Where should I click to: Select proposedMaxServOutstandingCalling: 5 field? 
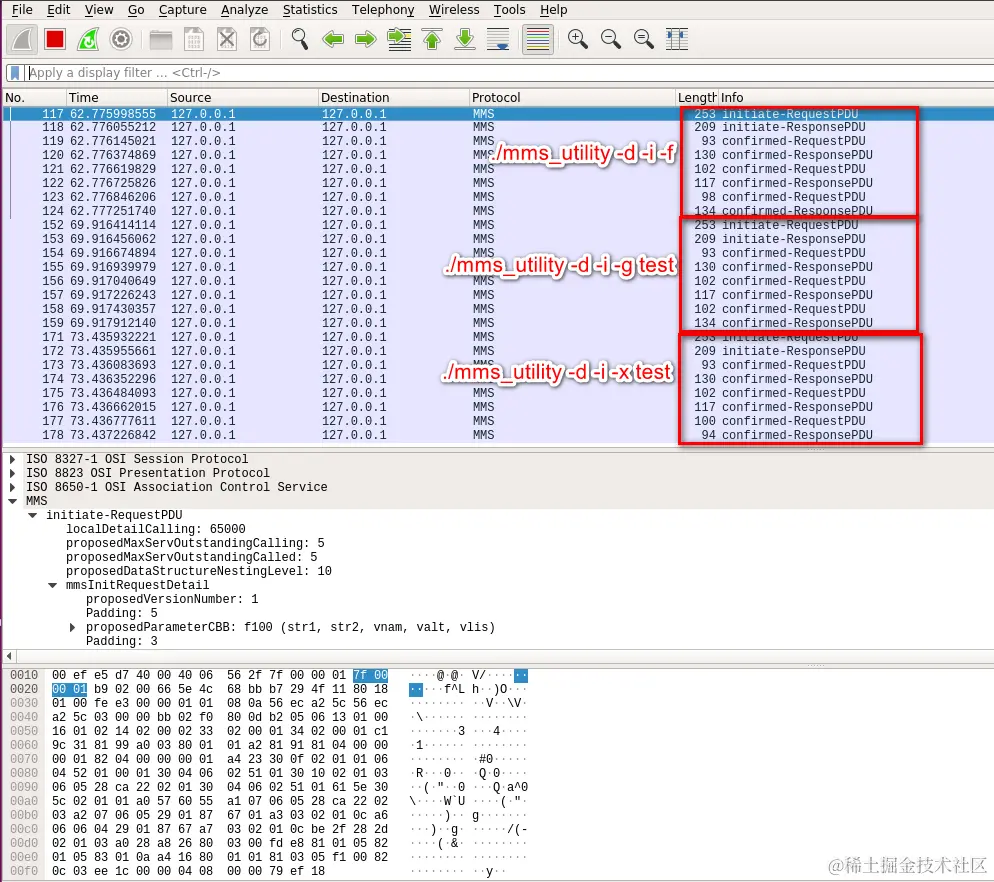(195, 543)
